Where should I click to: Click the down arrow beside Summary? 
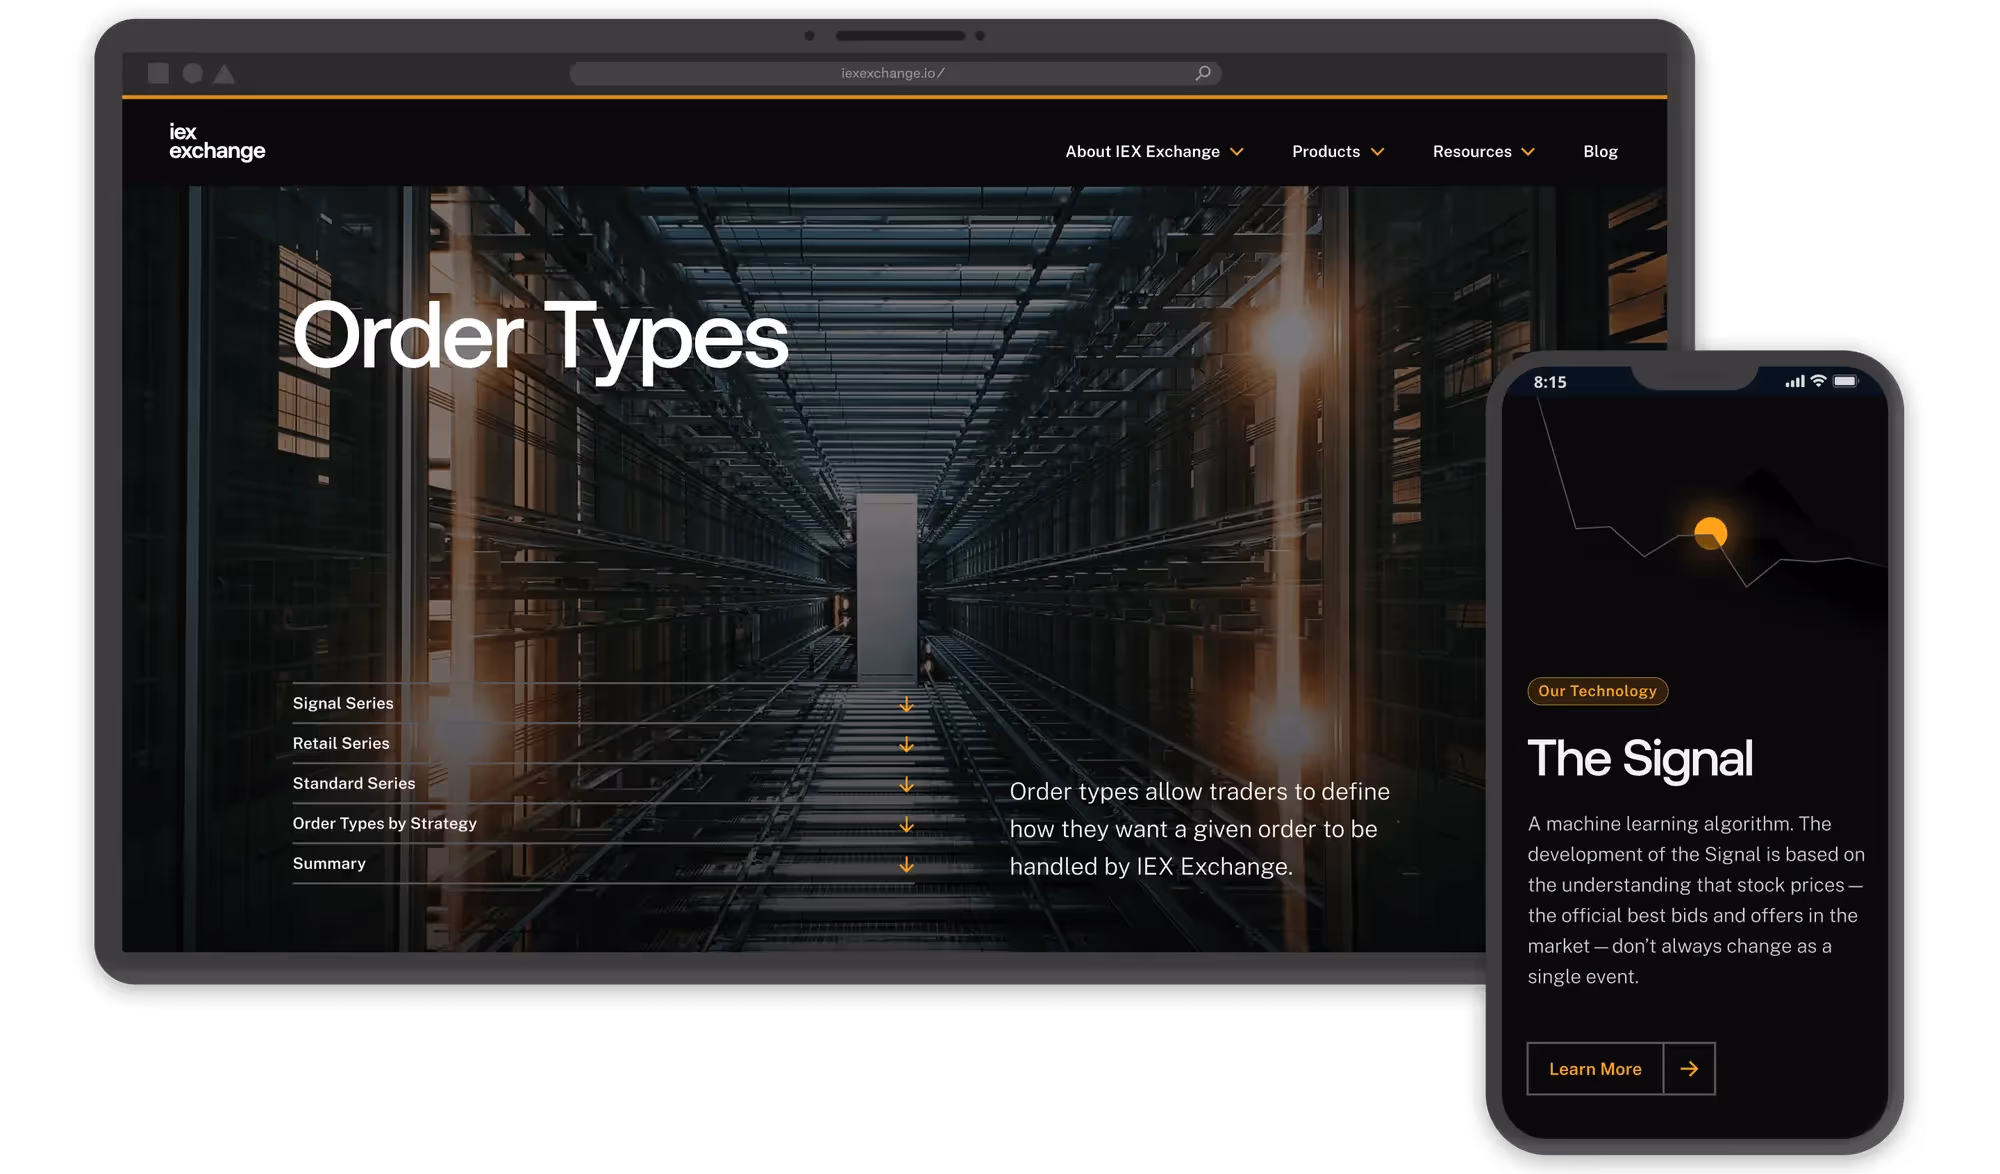[906, 864]
